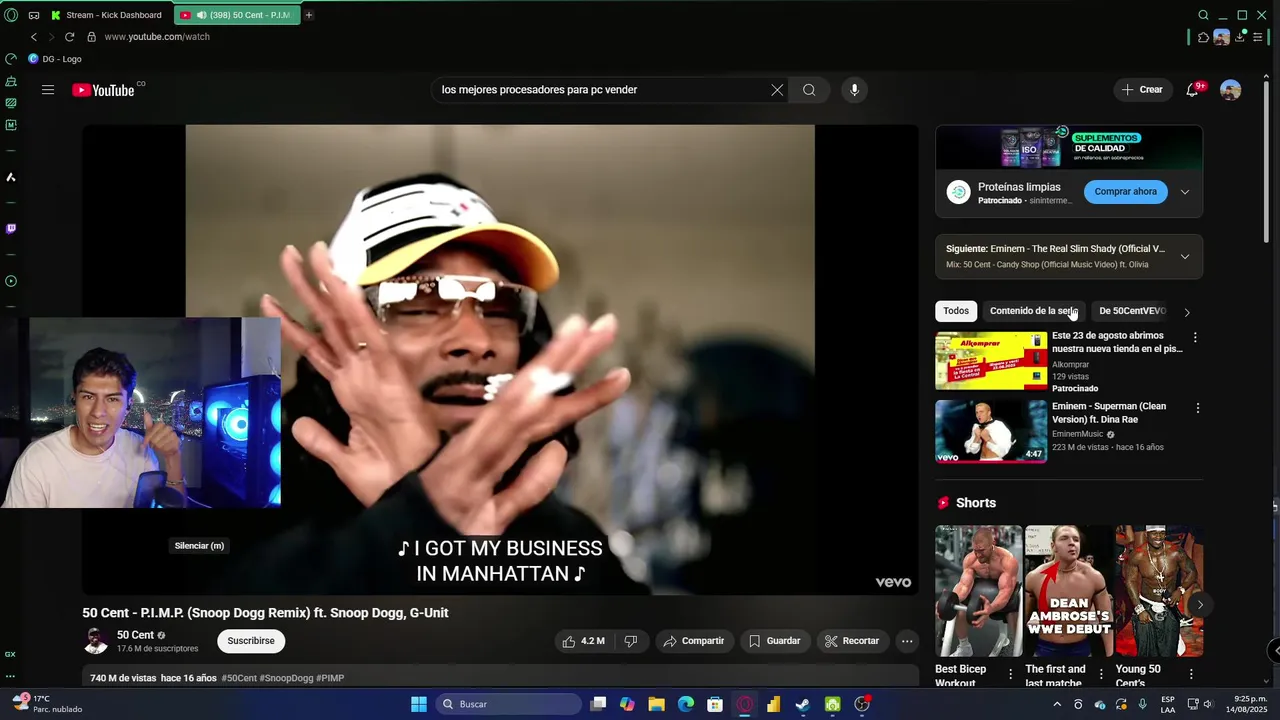Go to the YouTube home logo
Screen dimensions: 1280x720
103,90
